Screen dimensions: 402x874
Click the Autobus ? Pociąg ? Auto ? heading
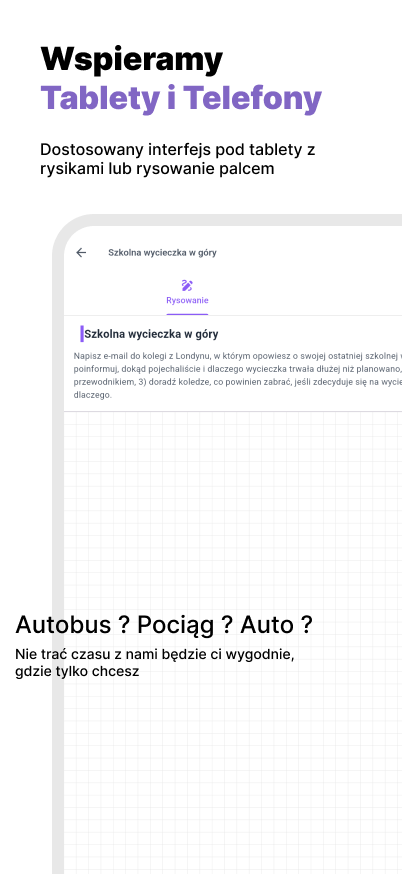[164, 624]
